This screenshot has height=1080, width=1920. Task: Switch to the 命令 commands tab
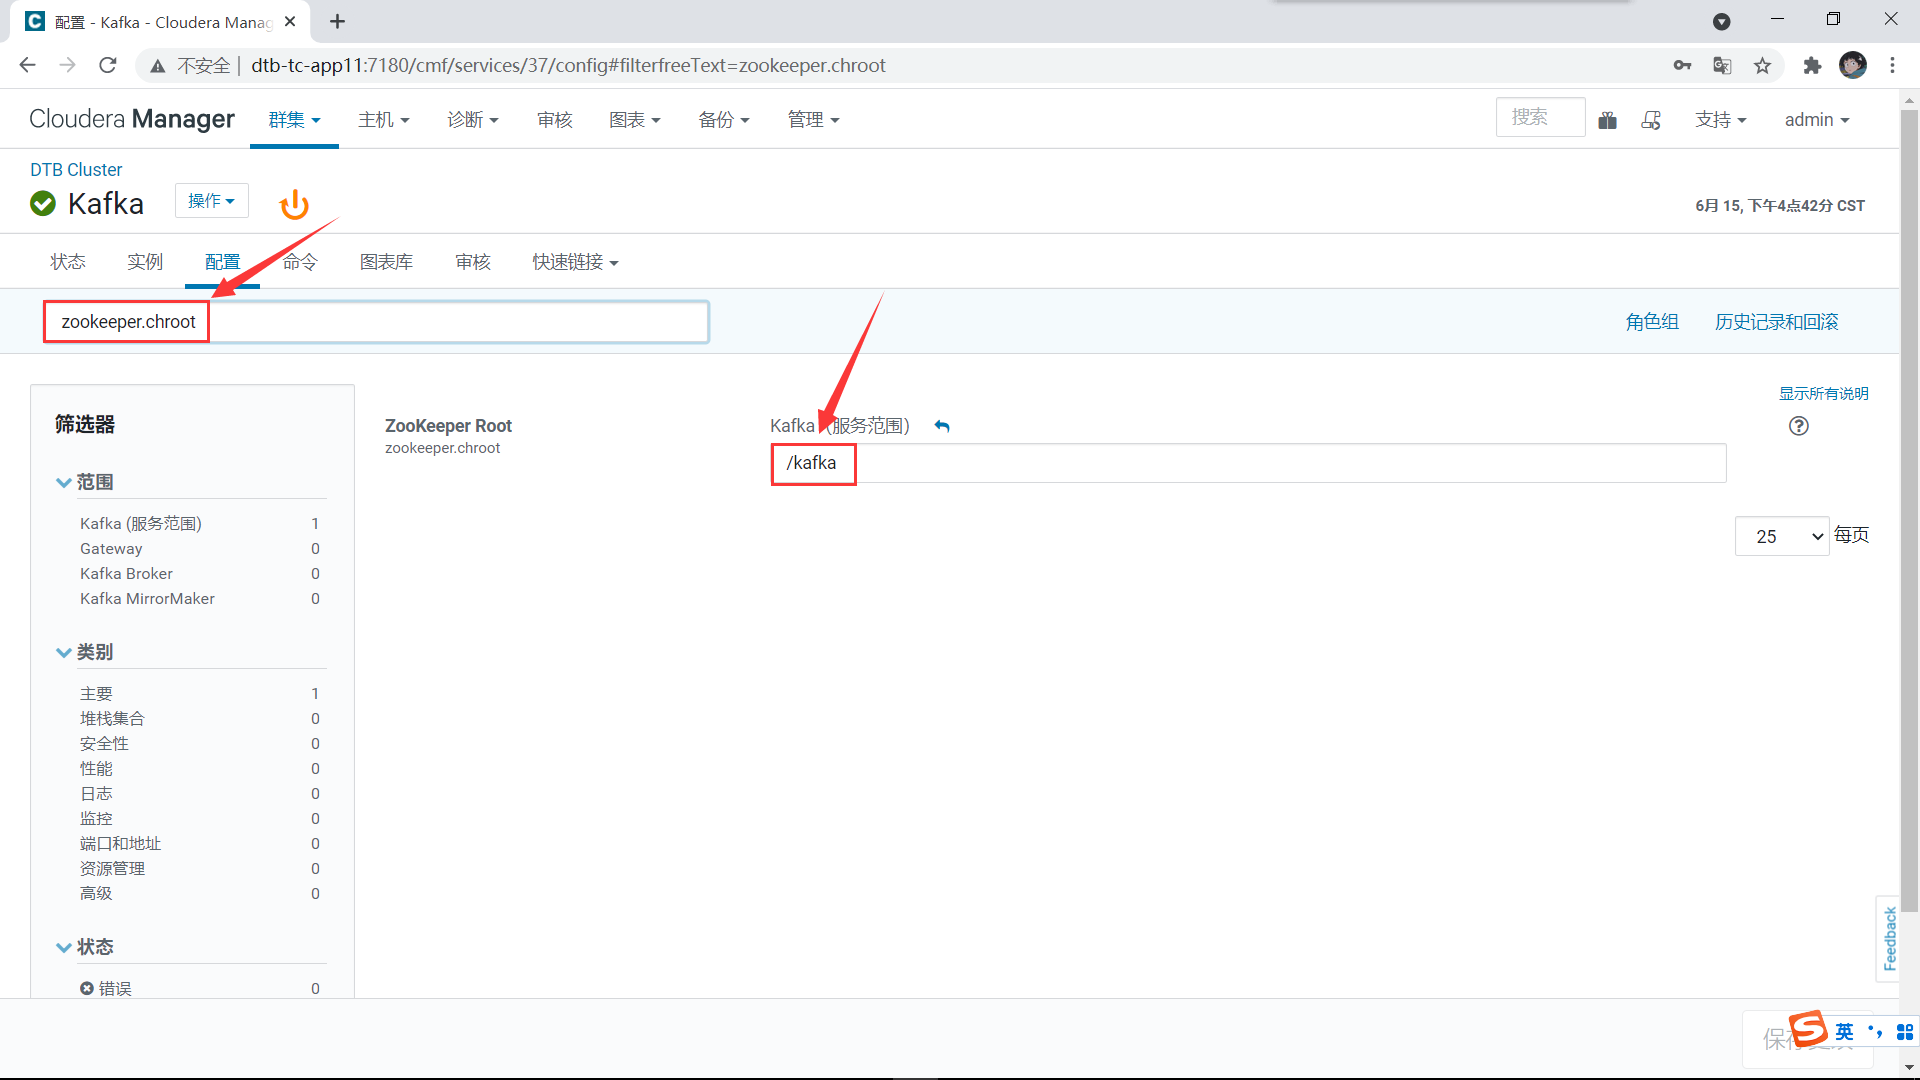point(300,262)
